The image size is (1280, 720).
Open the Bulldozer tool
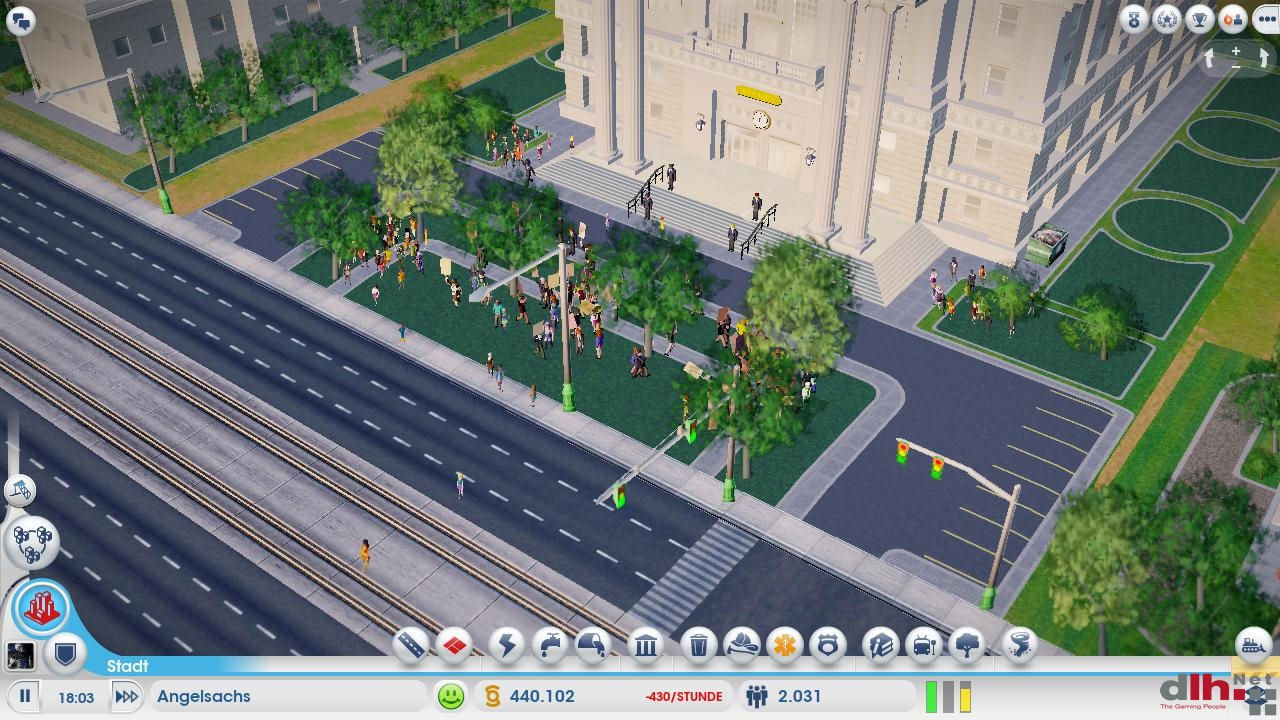pos(1253,645)
